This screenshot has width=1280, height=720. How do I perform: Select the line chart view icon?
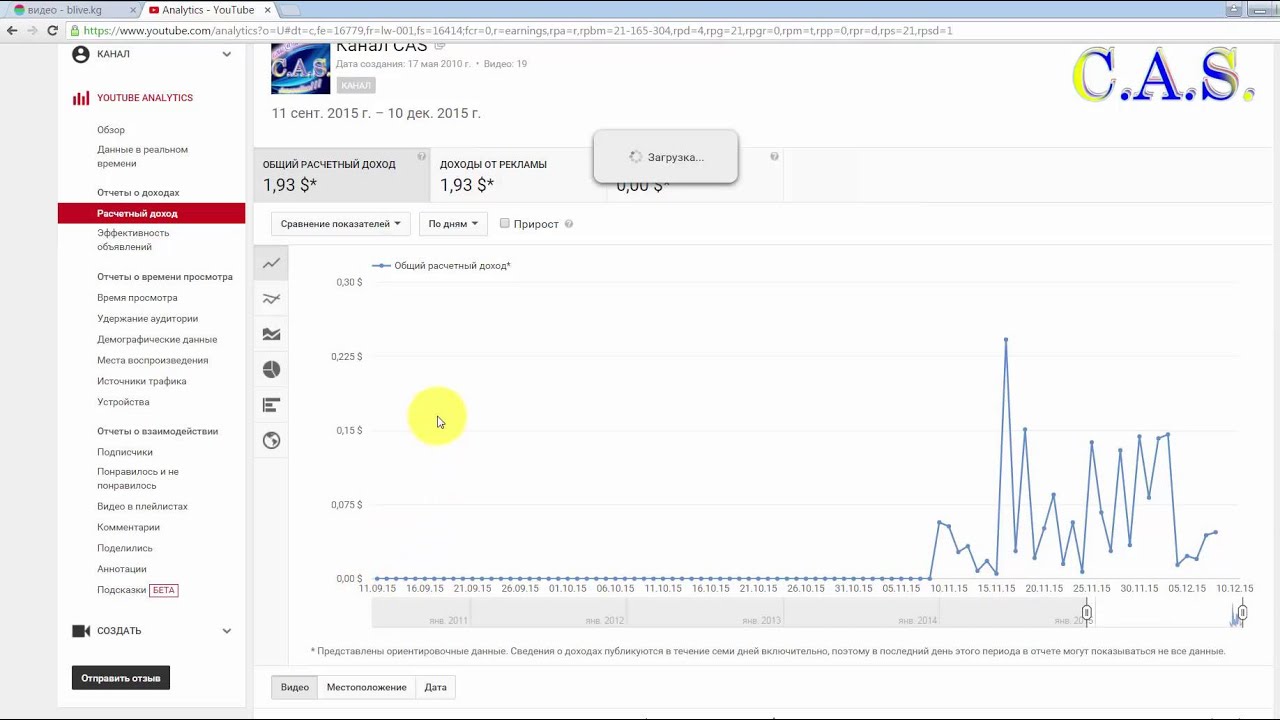(271, 263)
